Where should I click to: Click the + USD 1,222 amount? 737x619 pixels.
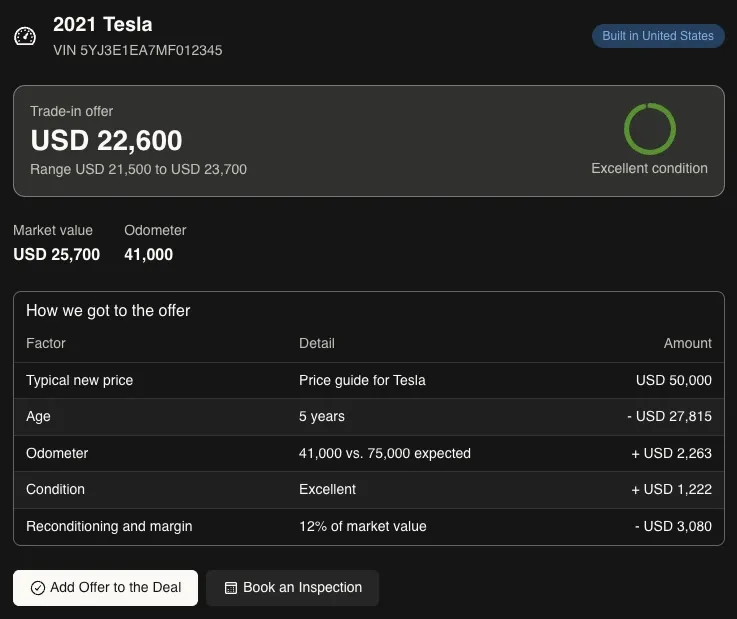click(671, 489)
